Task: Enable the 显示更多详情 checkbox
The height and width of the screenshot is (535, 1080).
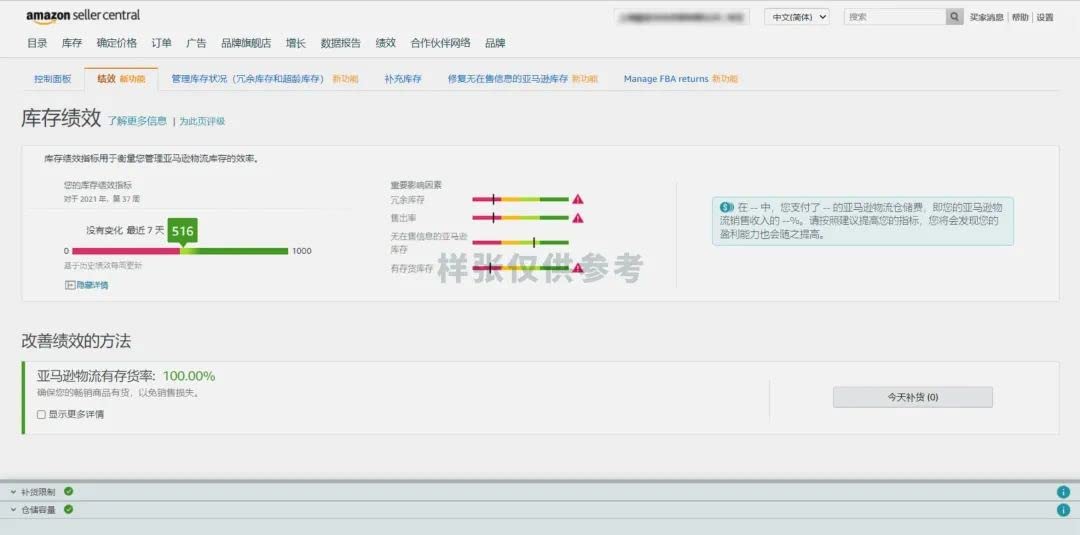Action: [41, 414]
